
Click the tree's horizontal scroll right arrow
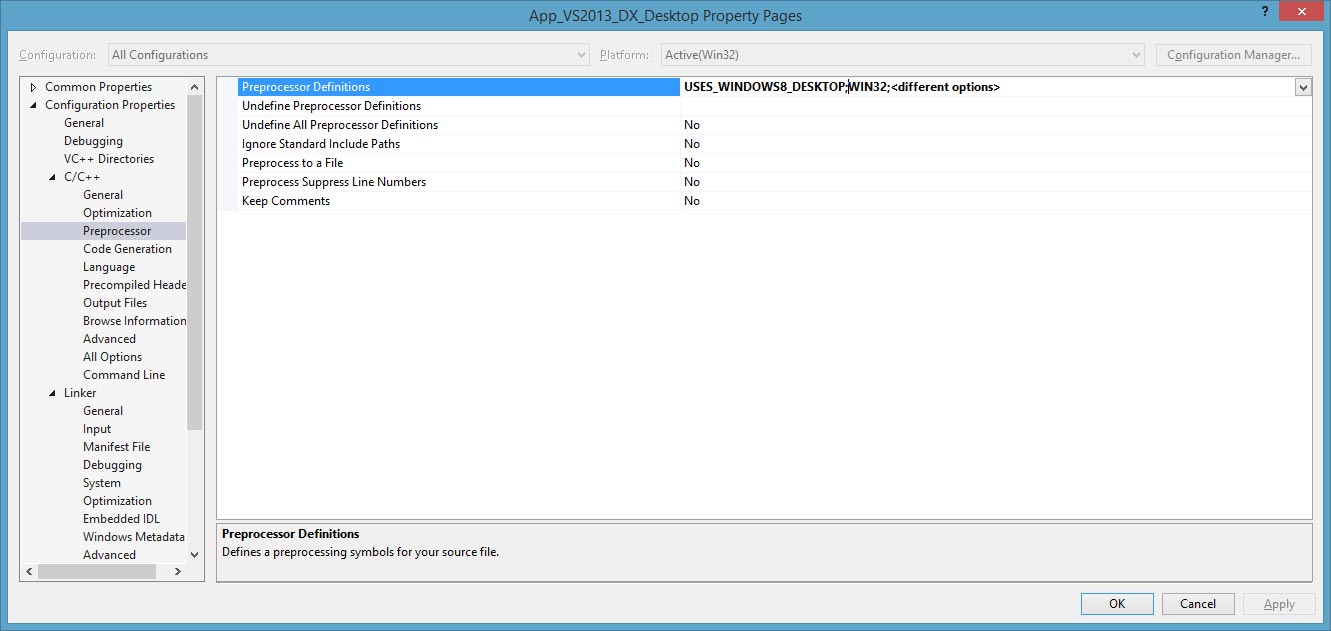pos(178,572)
